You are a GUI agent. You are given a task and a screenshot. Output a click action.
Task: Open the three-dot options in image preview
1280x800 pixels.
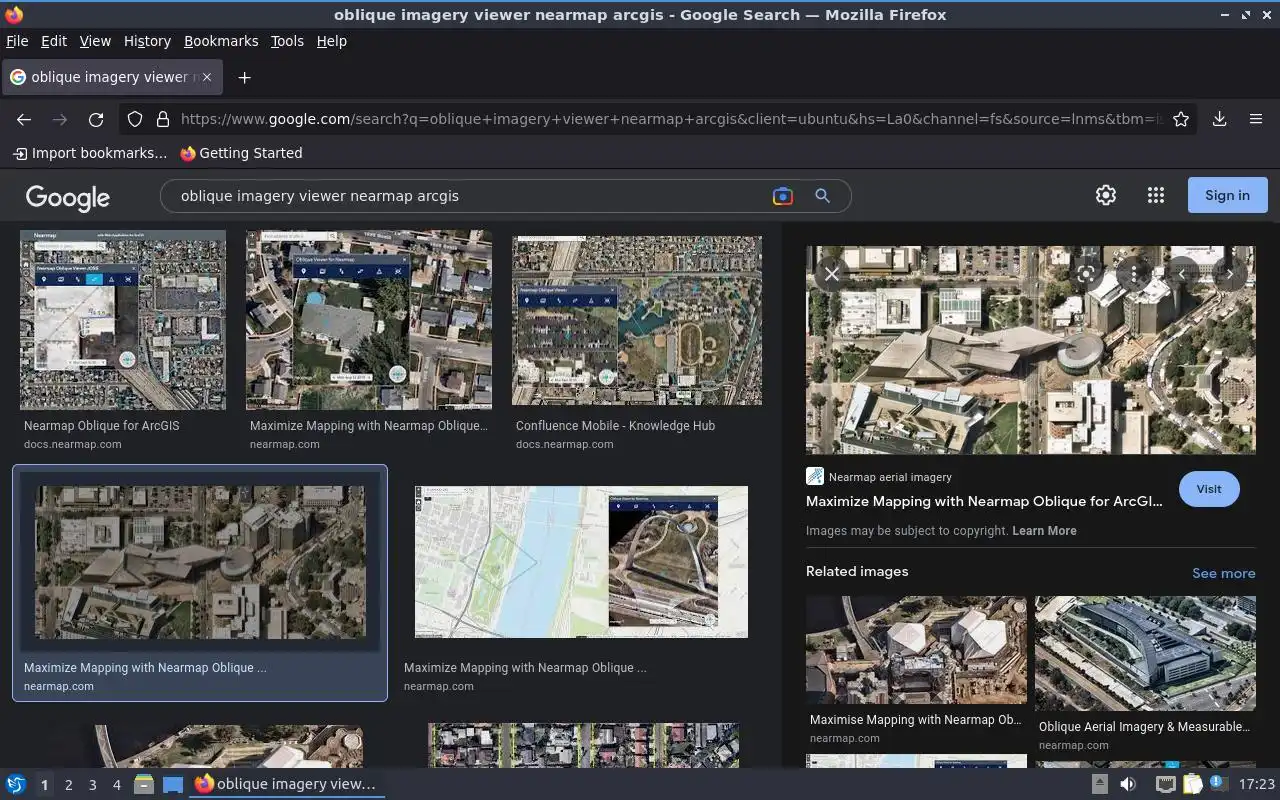[x=1134, y=273]
